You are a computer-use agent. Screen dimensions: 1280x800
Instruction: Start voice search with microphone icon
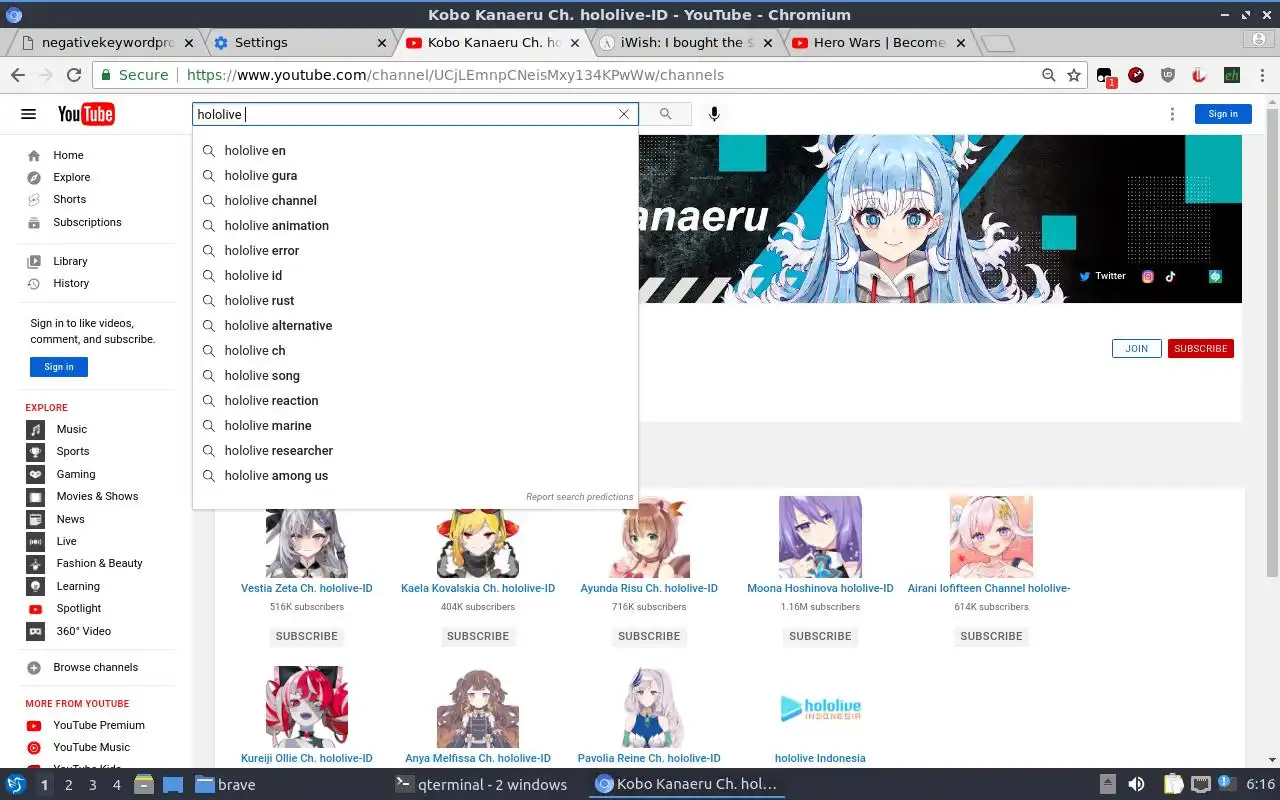714,114
